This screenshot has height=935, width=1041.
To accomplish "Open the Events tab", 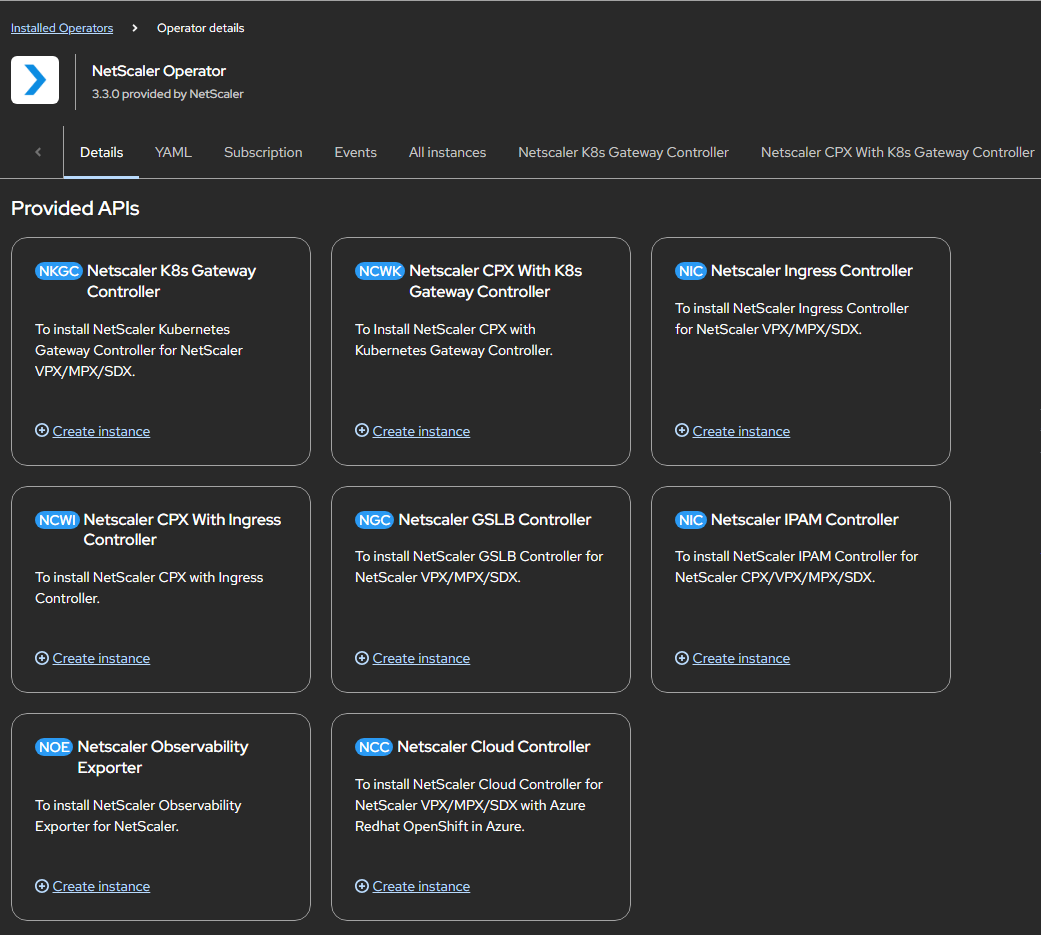I will 355,153.
